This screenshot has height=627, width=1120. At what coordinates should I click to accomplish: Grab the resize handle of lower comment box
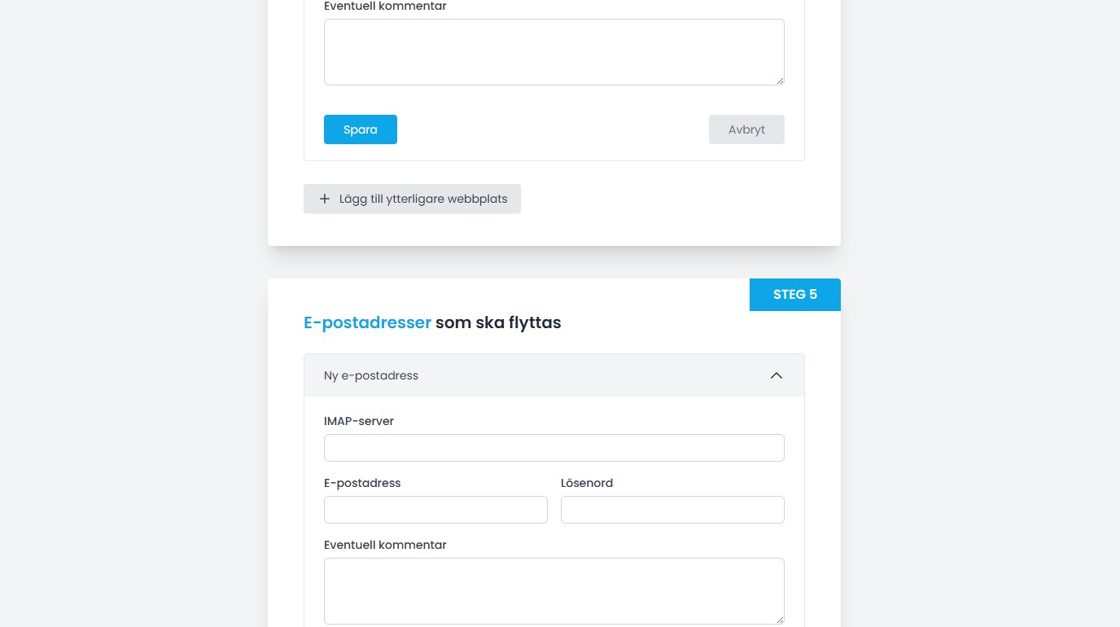coord(779,619)
